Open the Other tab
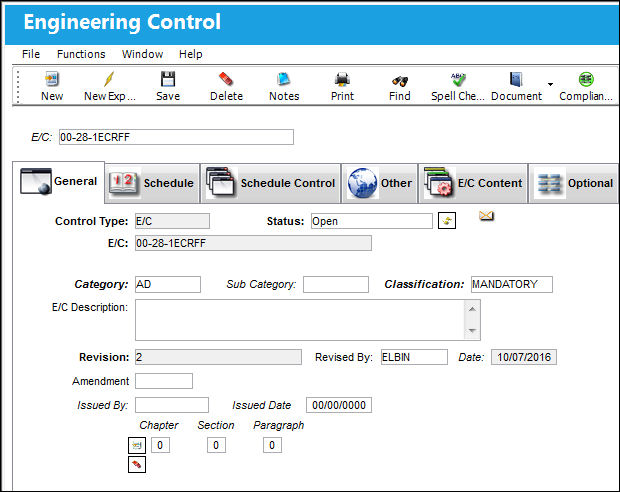This screenshot has height=492, width=620. pyautogui.click(x=380, y=184)
